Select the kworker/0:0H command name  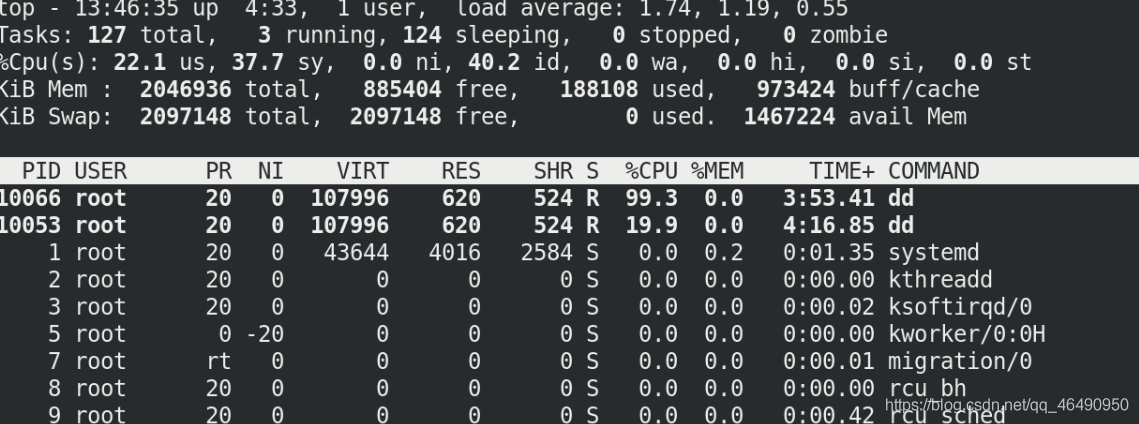966,334
